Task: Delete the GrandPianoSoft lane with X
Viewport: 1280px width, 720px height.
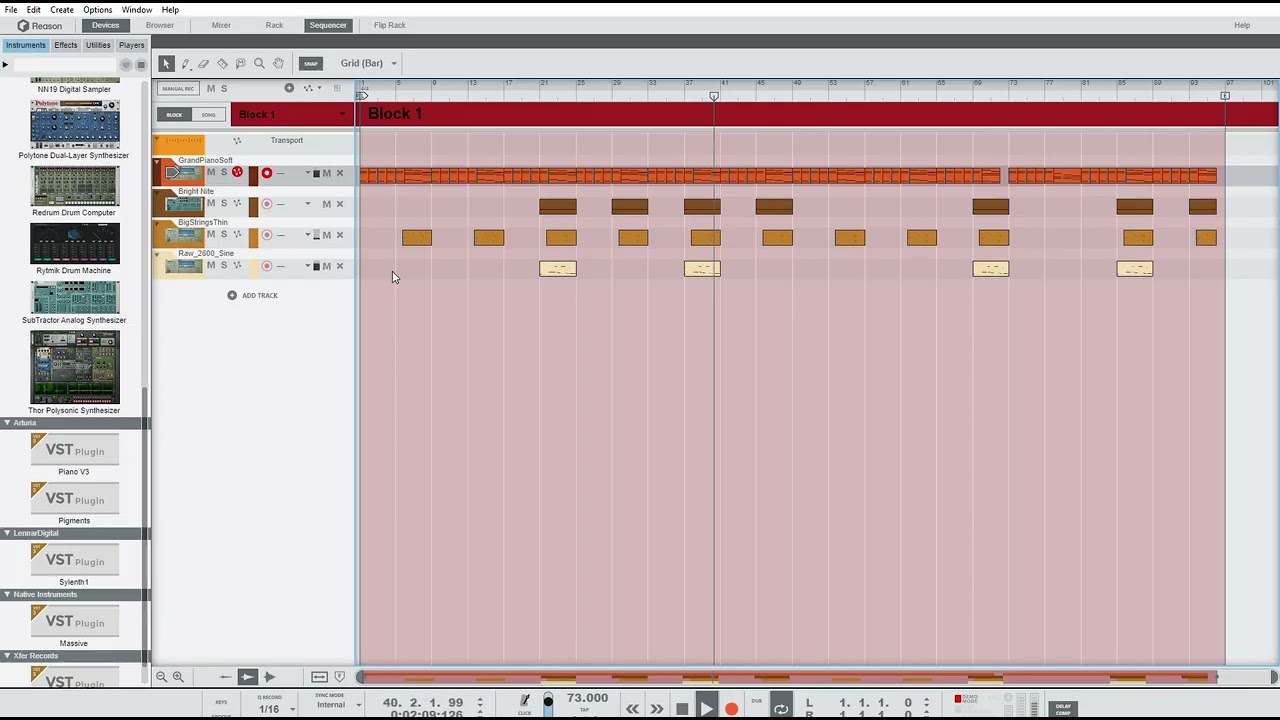Action: point(339,174)
